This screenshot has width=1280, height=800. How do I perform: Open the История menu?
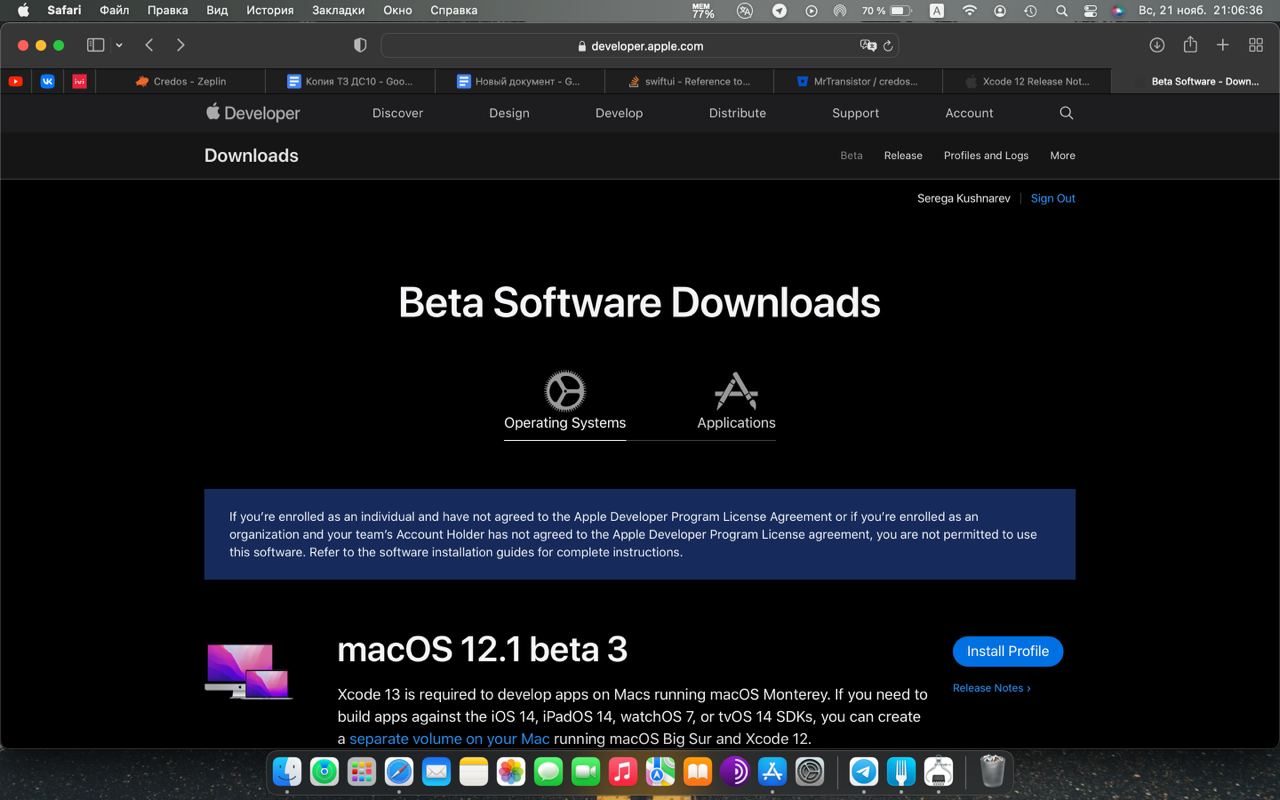pyautogui.click(x=270, y=10)
